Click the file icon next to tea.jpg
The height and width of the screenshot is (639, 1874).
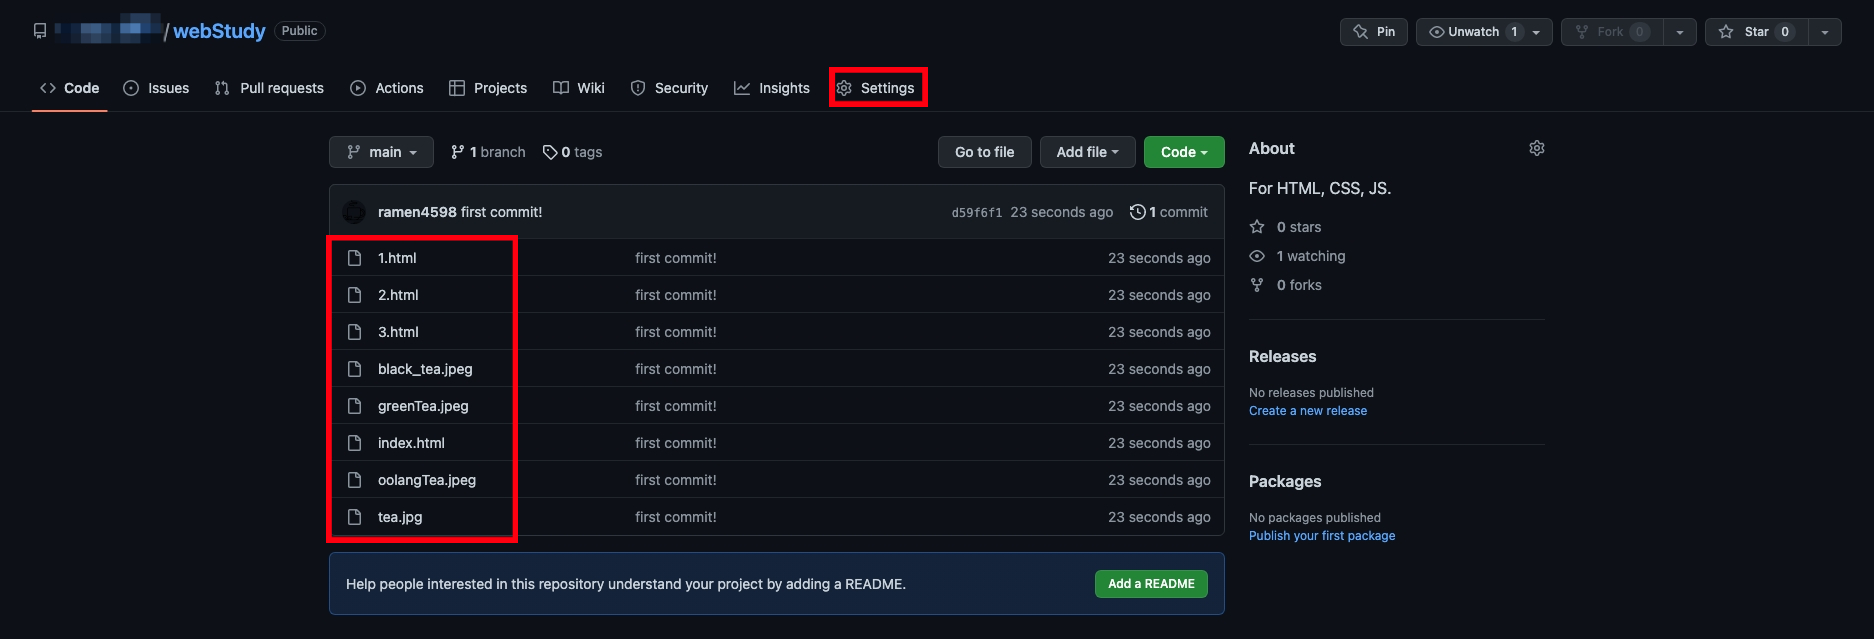354,517
